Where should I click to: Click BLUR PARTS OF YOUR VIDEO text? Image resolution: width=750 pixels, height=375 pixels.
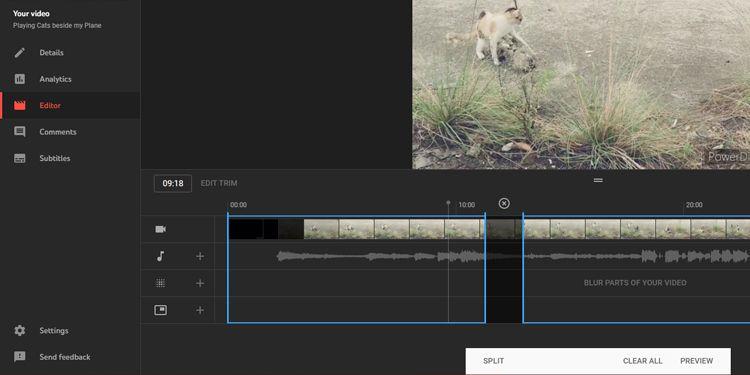coord(635,283)
